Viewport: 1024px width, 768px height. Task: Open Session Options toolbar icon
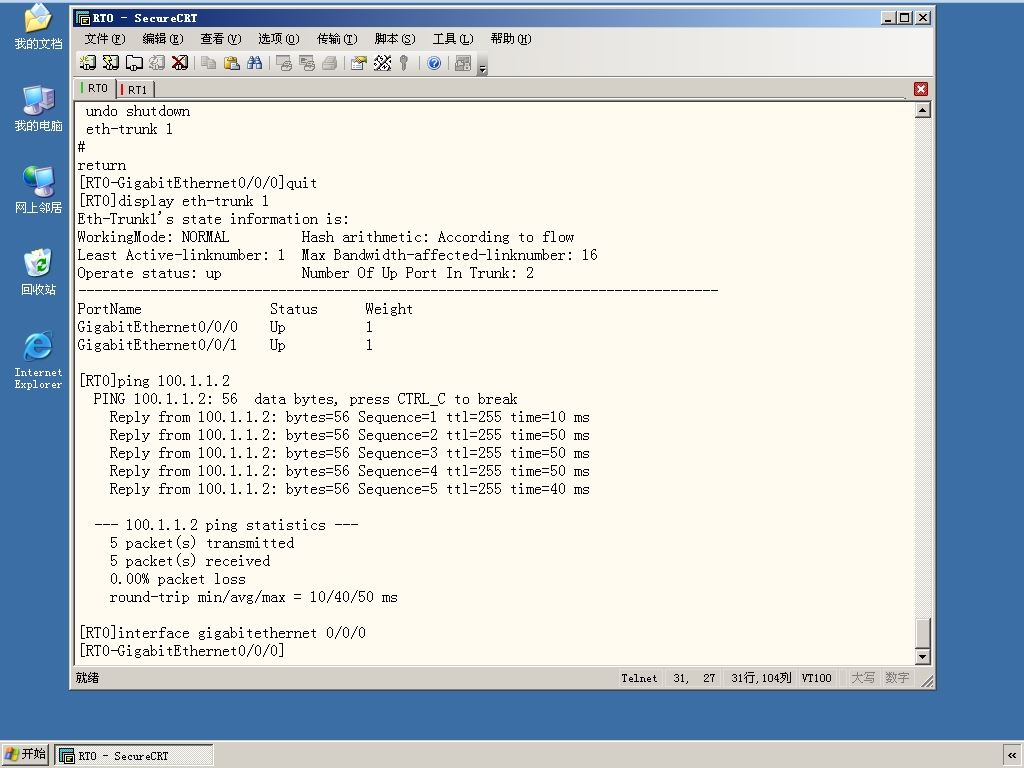click(x=359, y=63)
